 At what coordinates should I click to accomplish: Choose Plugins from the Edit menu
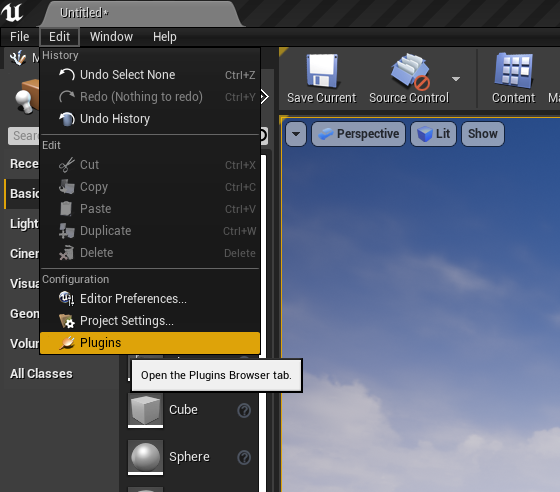pyautogui.click(x=150, y=343)
